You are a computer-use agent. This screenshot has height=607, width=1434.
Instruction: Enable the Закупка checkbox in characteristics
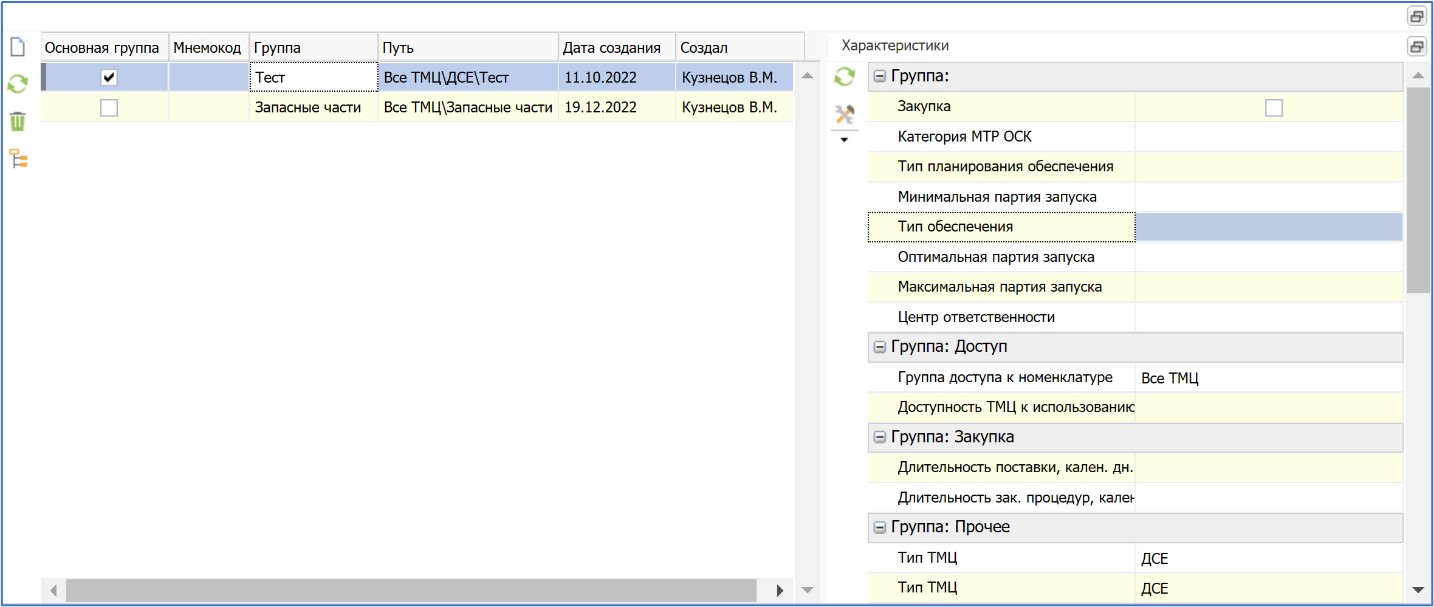(1273, 107)
